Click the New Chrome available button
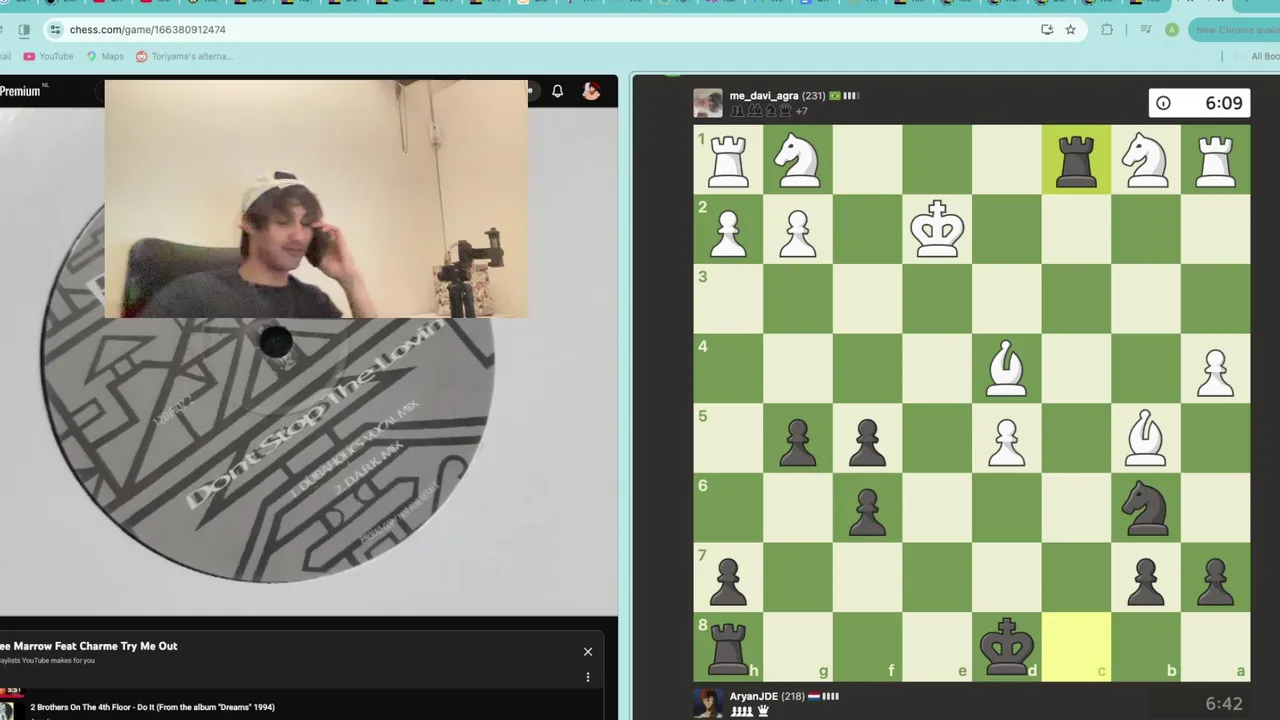 1235,30
